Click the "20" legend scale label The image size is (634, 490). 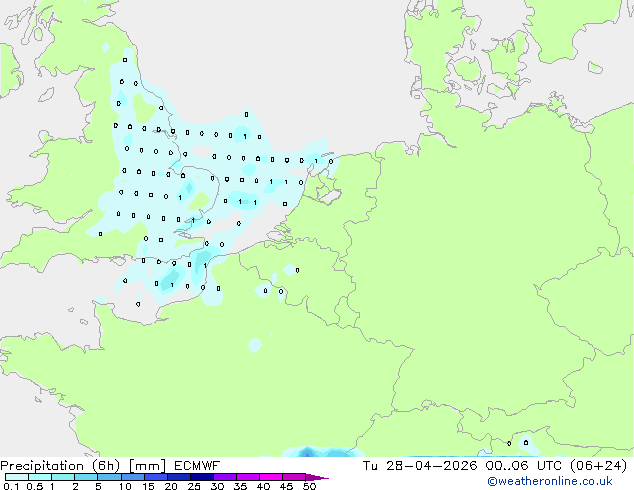click(x=171, y=486)
